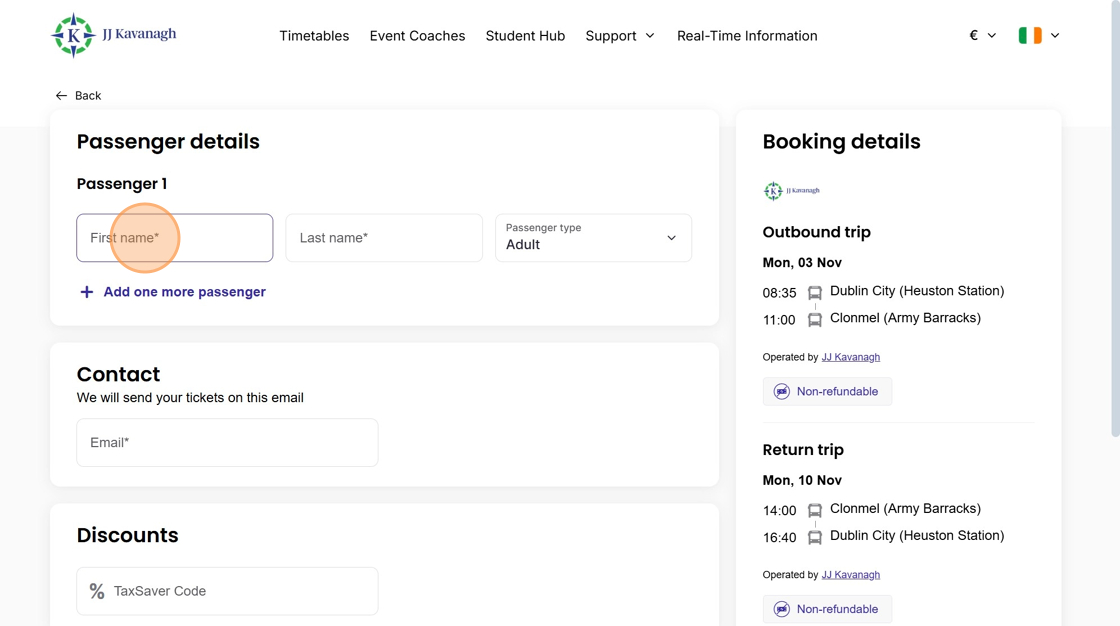Viewport: 1120px width, 626px height.
Task: Click the return trip Non-refundable icon
Action: pyautogui.click(x=782, y=609)
